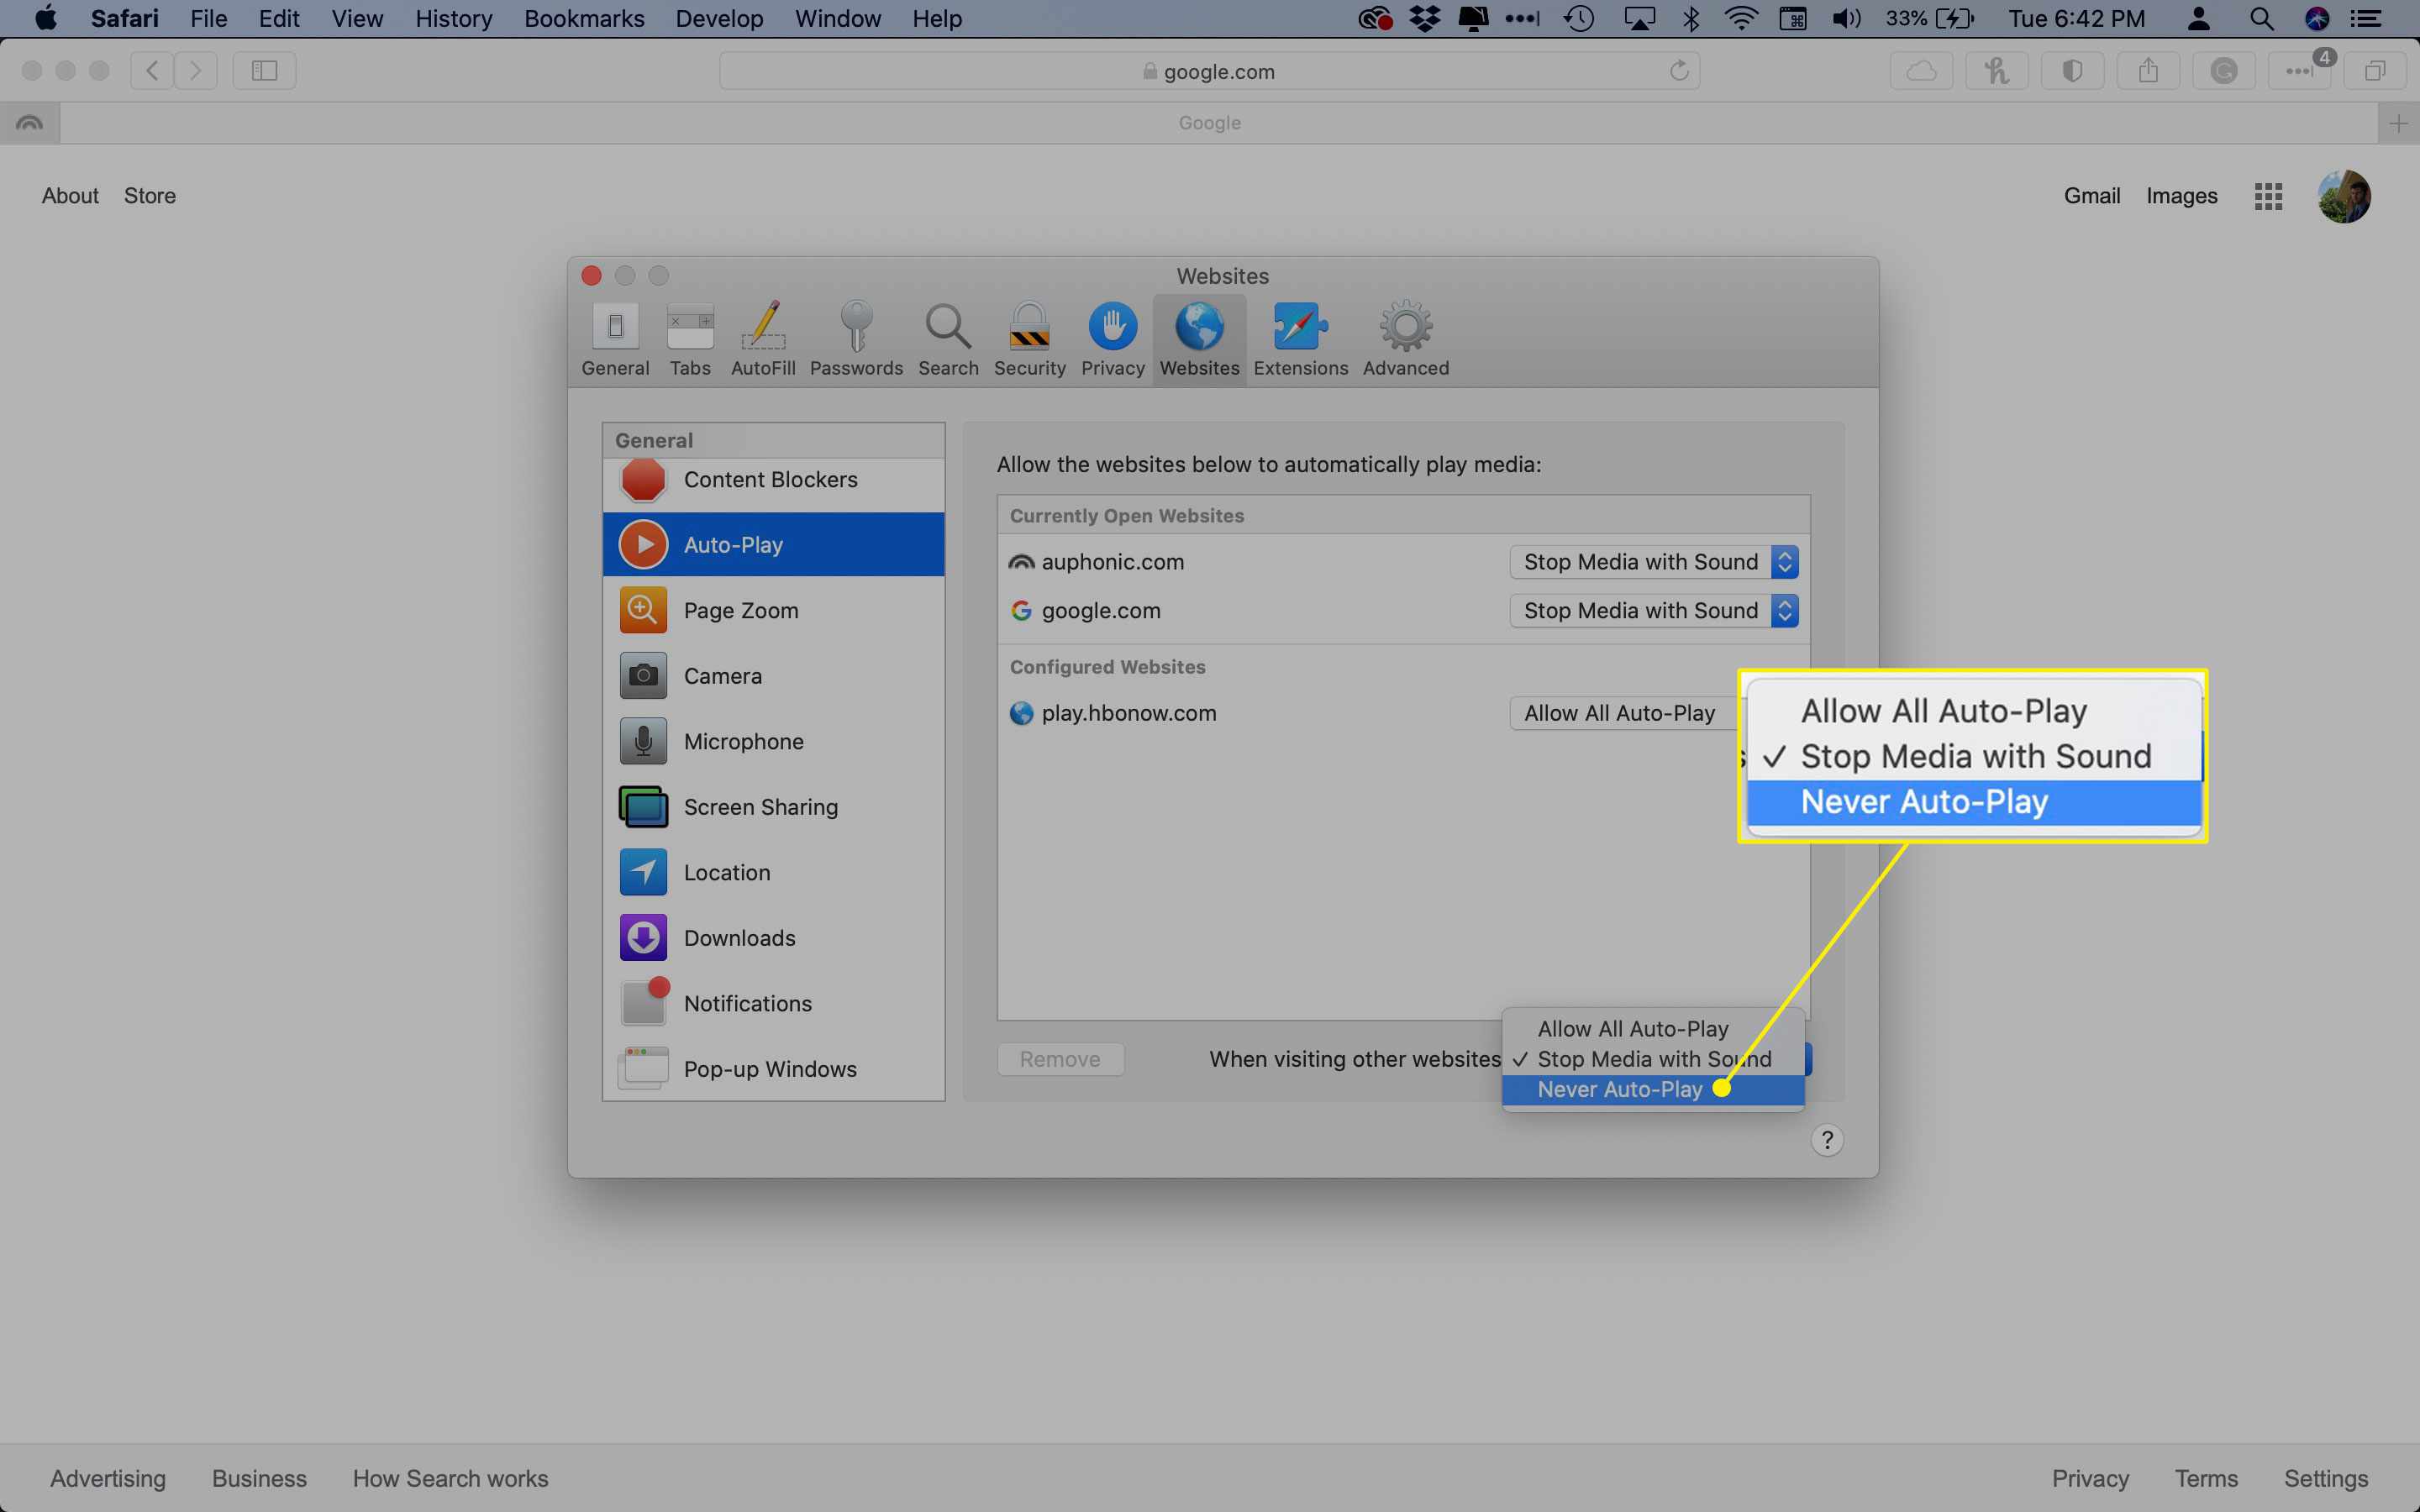Open the help question mark button
Viewport: 2420px width, 1512px height.
pos(1827,1140)
